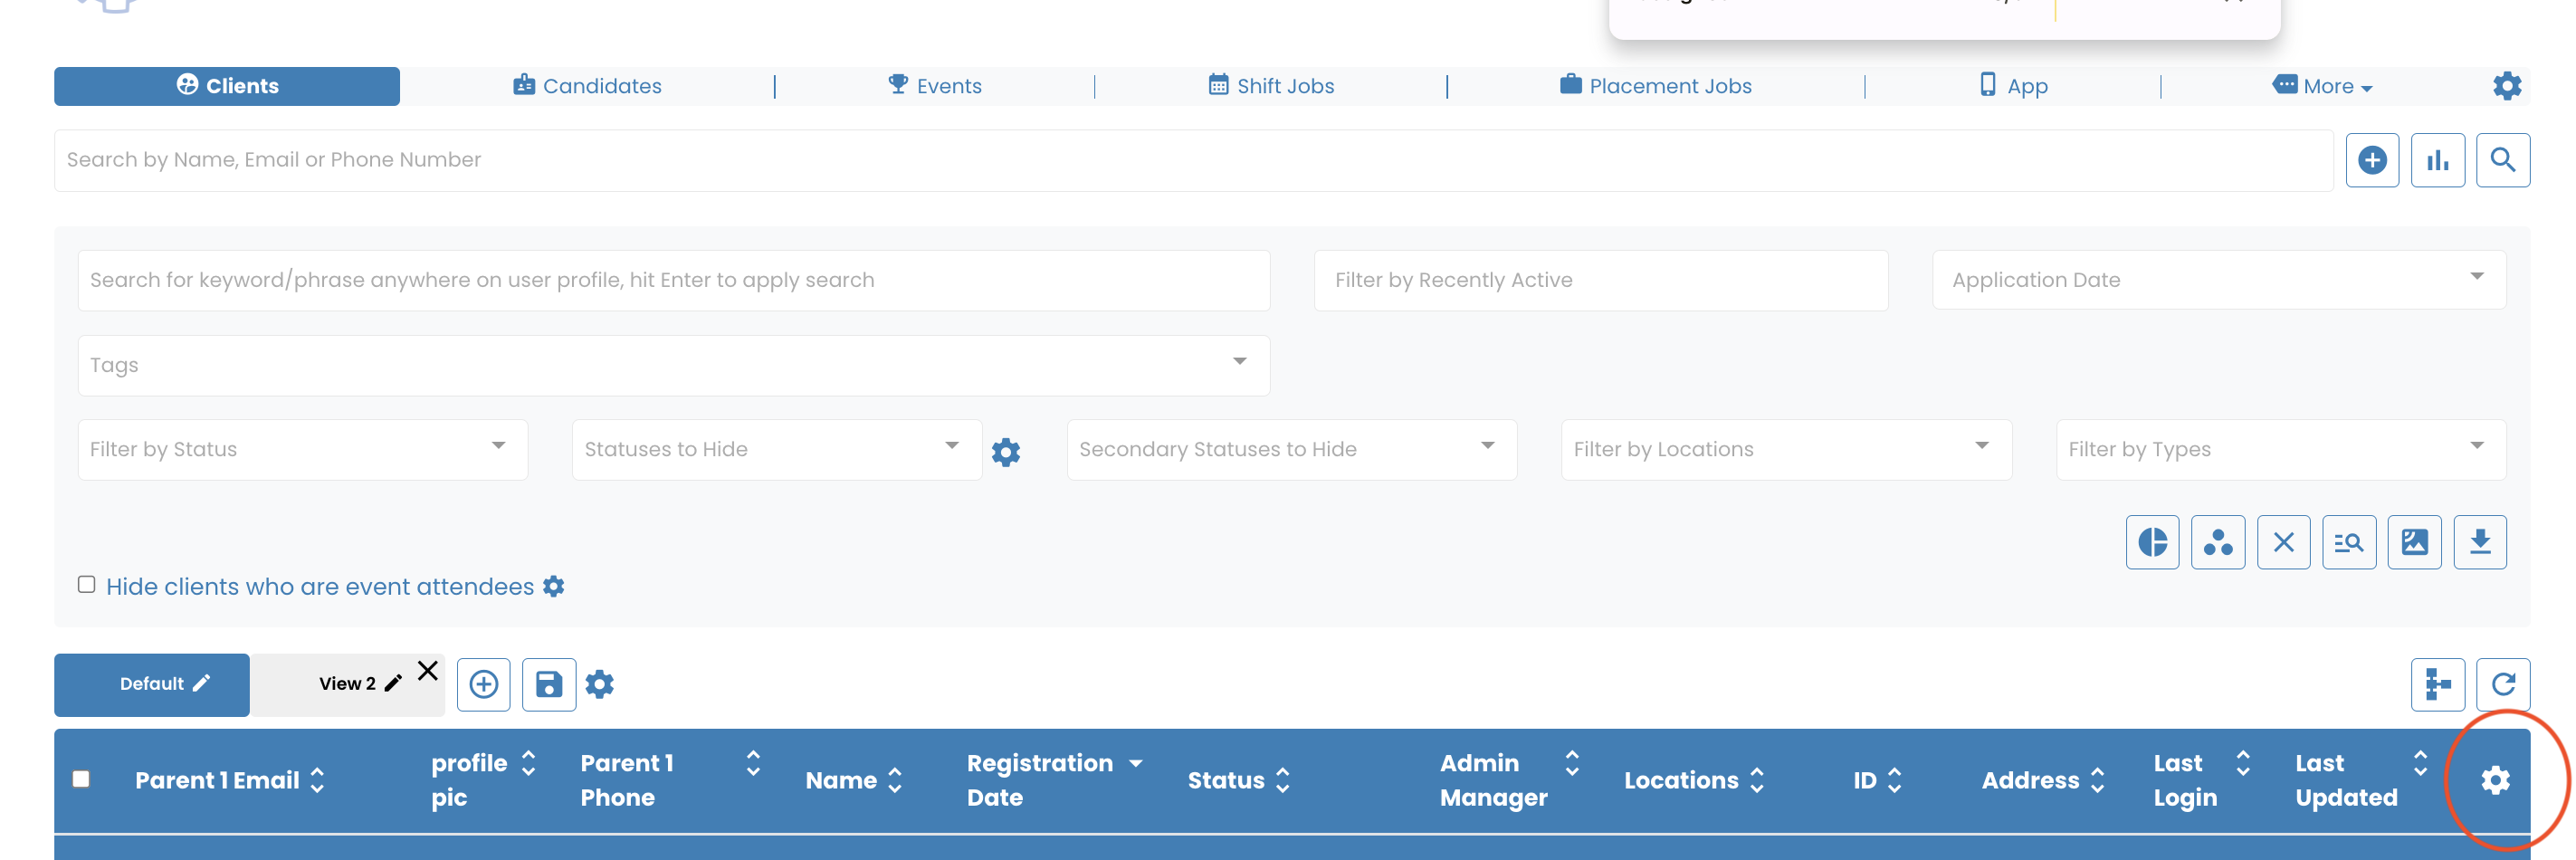Select the View 2 tab
Screen dimensions: 2576x860
pos(347,685)
